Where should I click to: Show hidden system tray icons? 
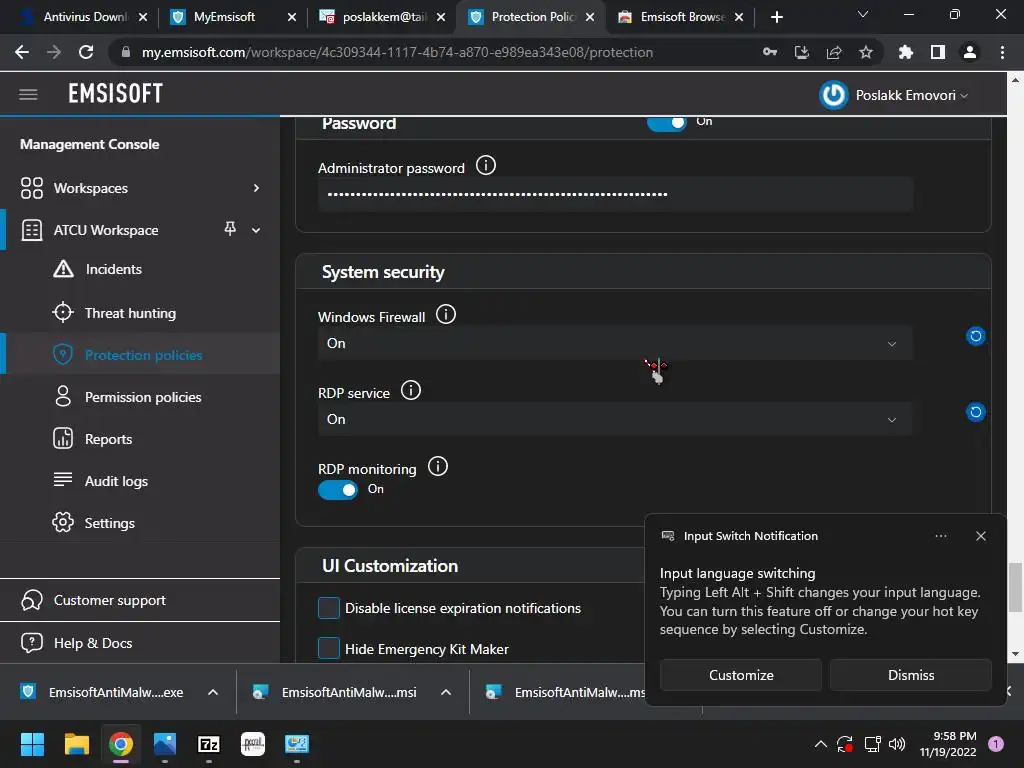(x=821, y=744)
